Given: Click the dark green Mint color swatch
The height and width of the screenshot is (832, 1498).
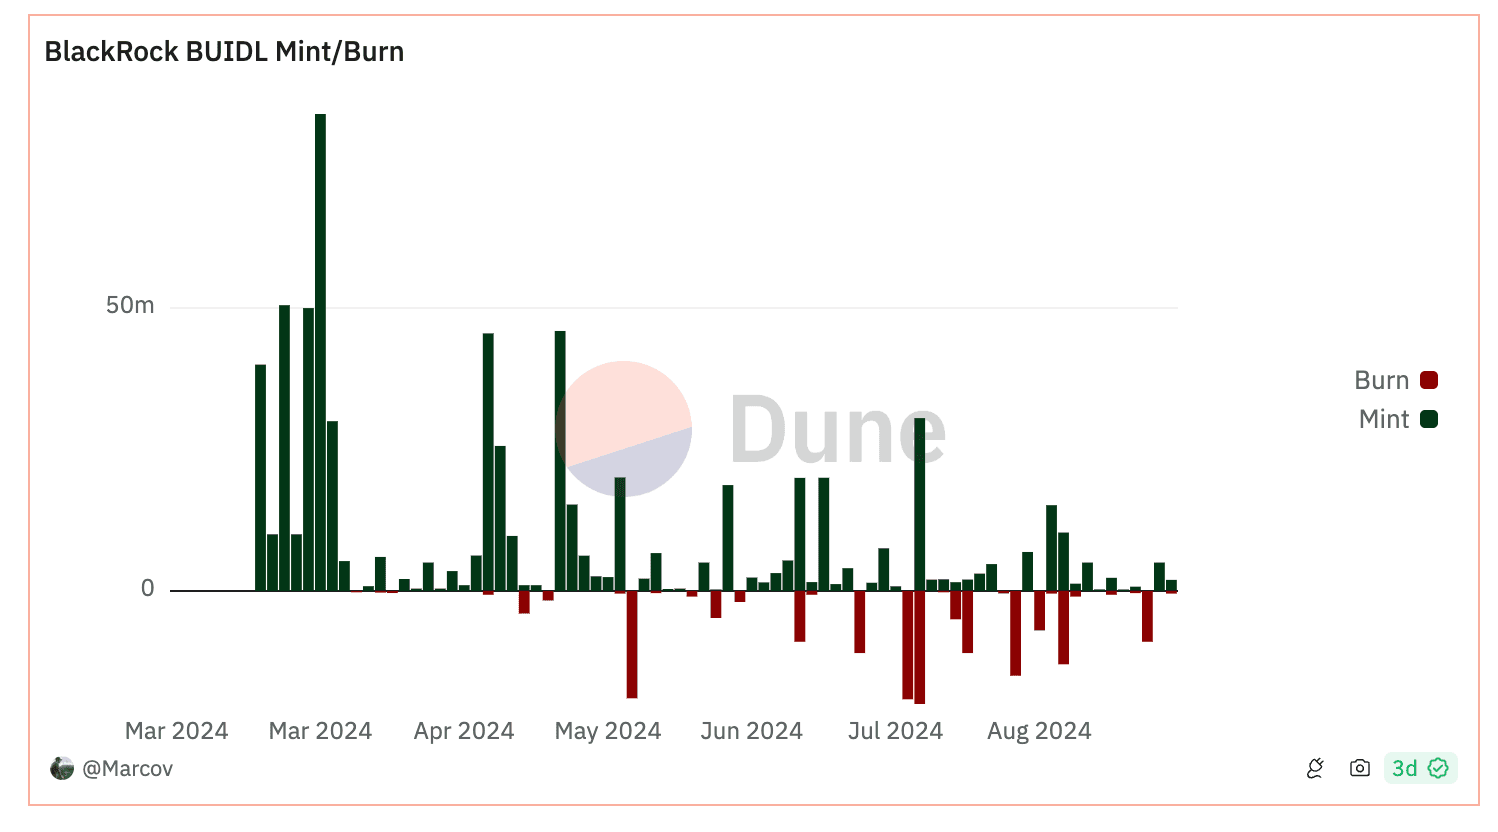Looking at the screenshot, I should pyautogui.click(x=1429, y=419).
